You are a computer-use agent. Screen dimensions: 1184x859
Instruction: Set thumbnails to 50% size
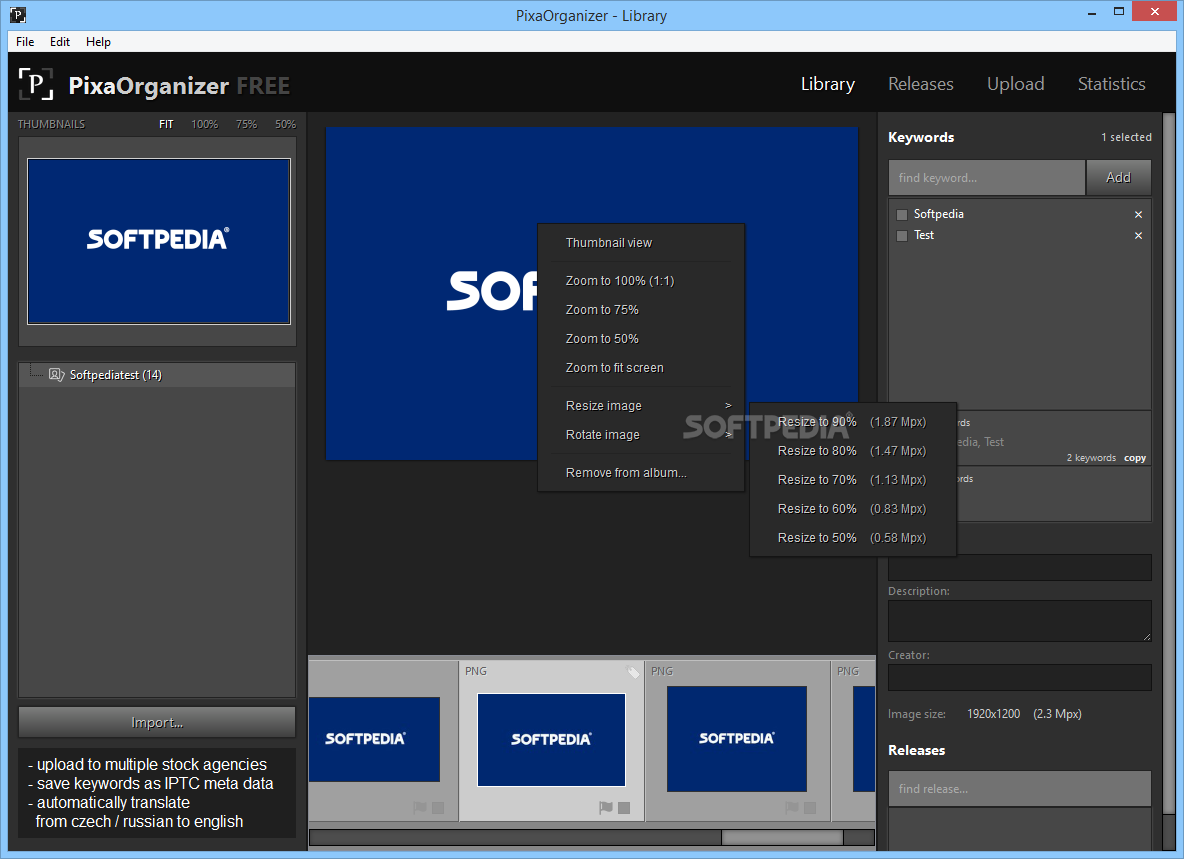tap(285, 124)
